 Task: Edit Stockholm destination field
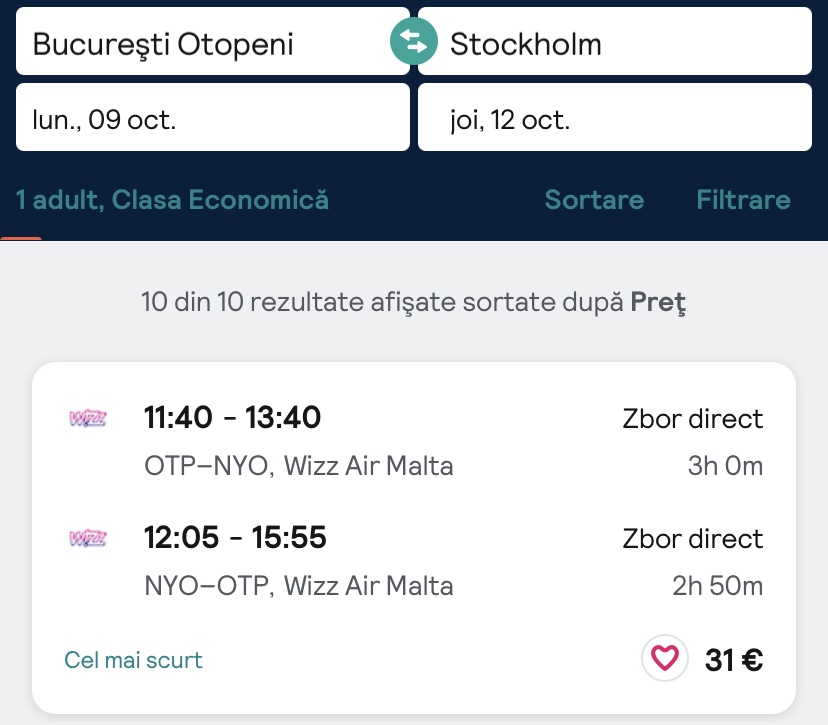point(614,43)
